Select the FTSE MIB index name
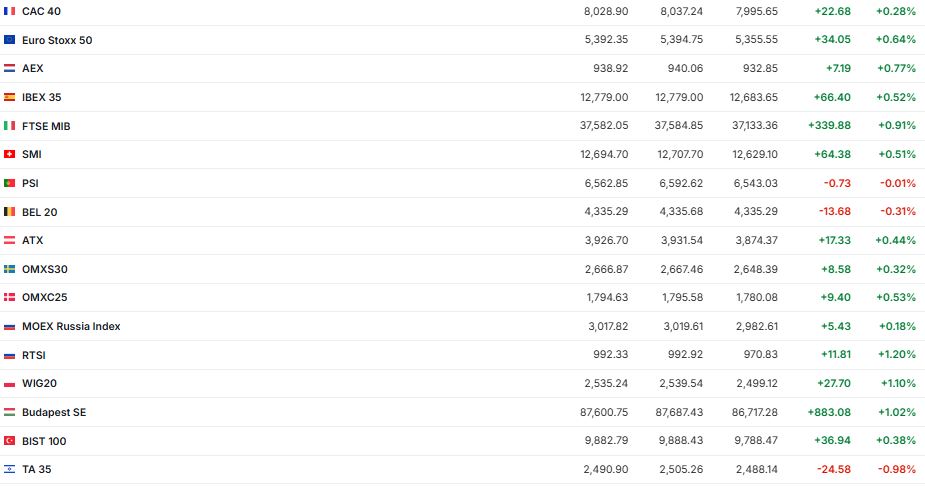The width and height of the screenshot is (925, 488). (x=46, y=126)
